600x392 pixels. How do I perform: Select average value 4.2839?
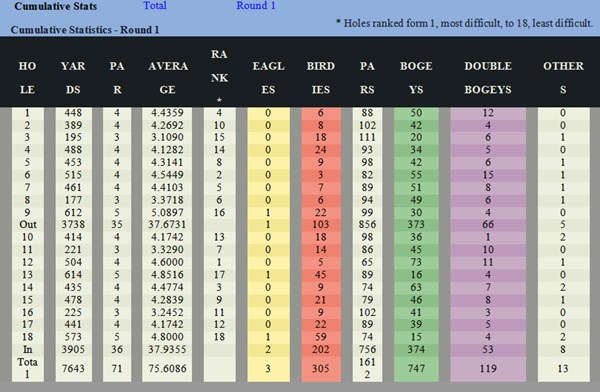pyautogui.click(x=167, y=300)
